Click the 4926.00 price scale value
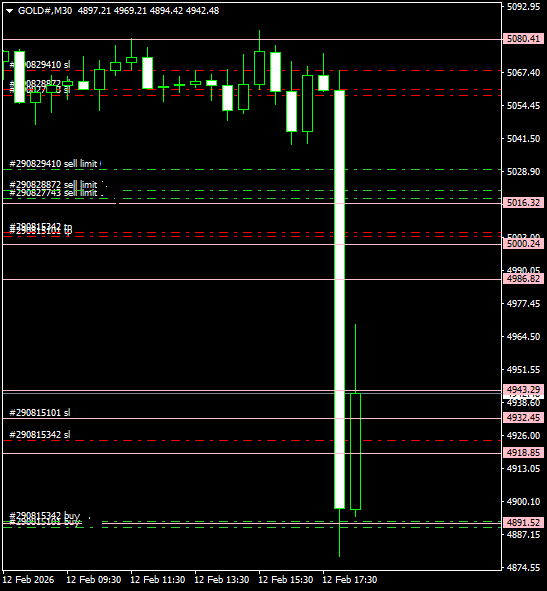 523,436
